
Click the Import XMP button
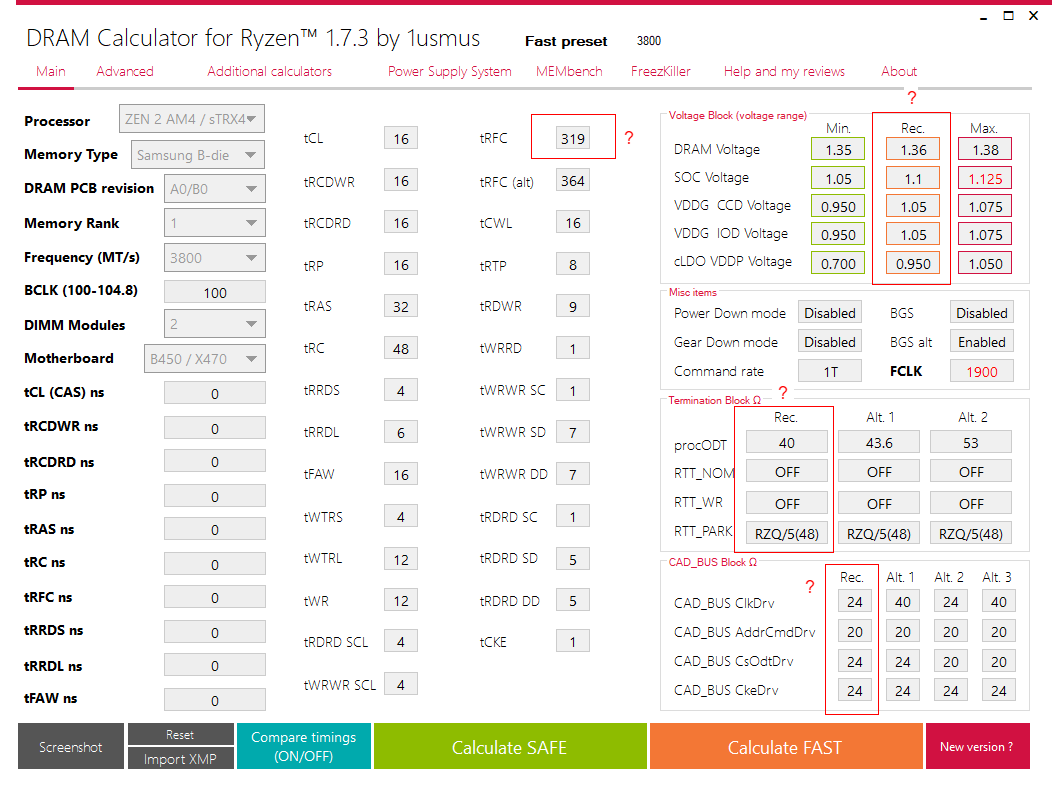point(180,759)
